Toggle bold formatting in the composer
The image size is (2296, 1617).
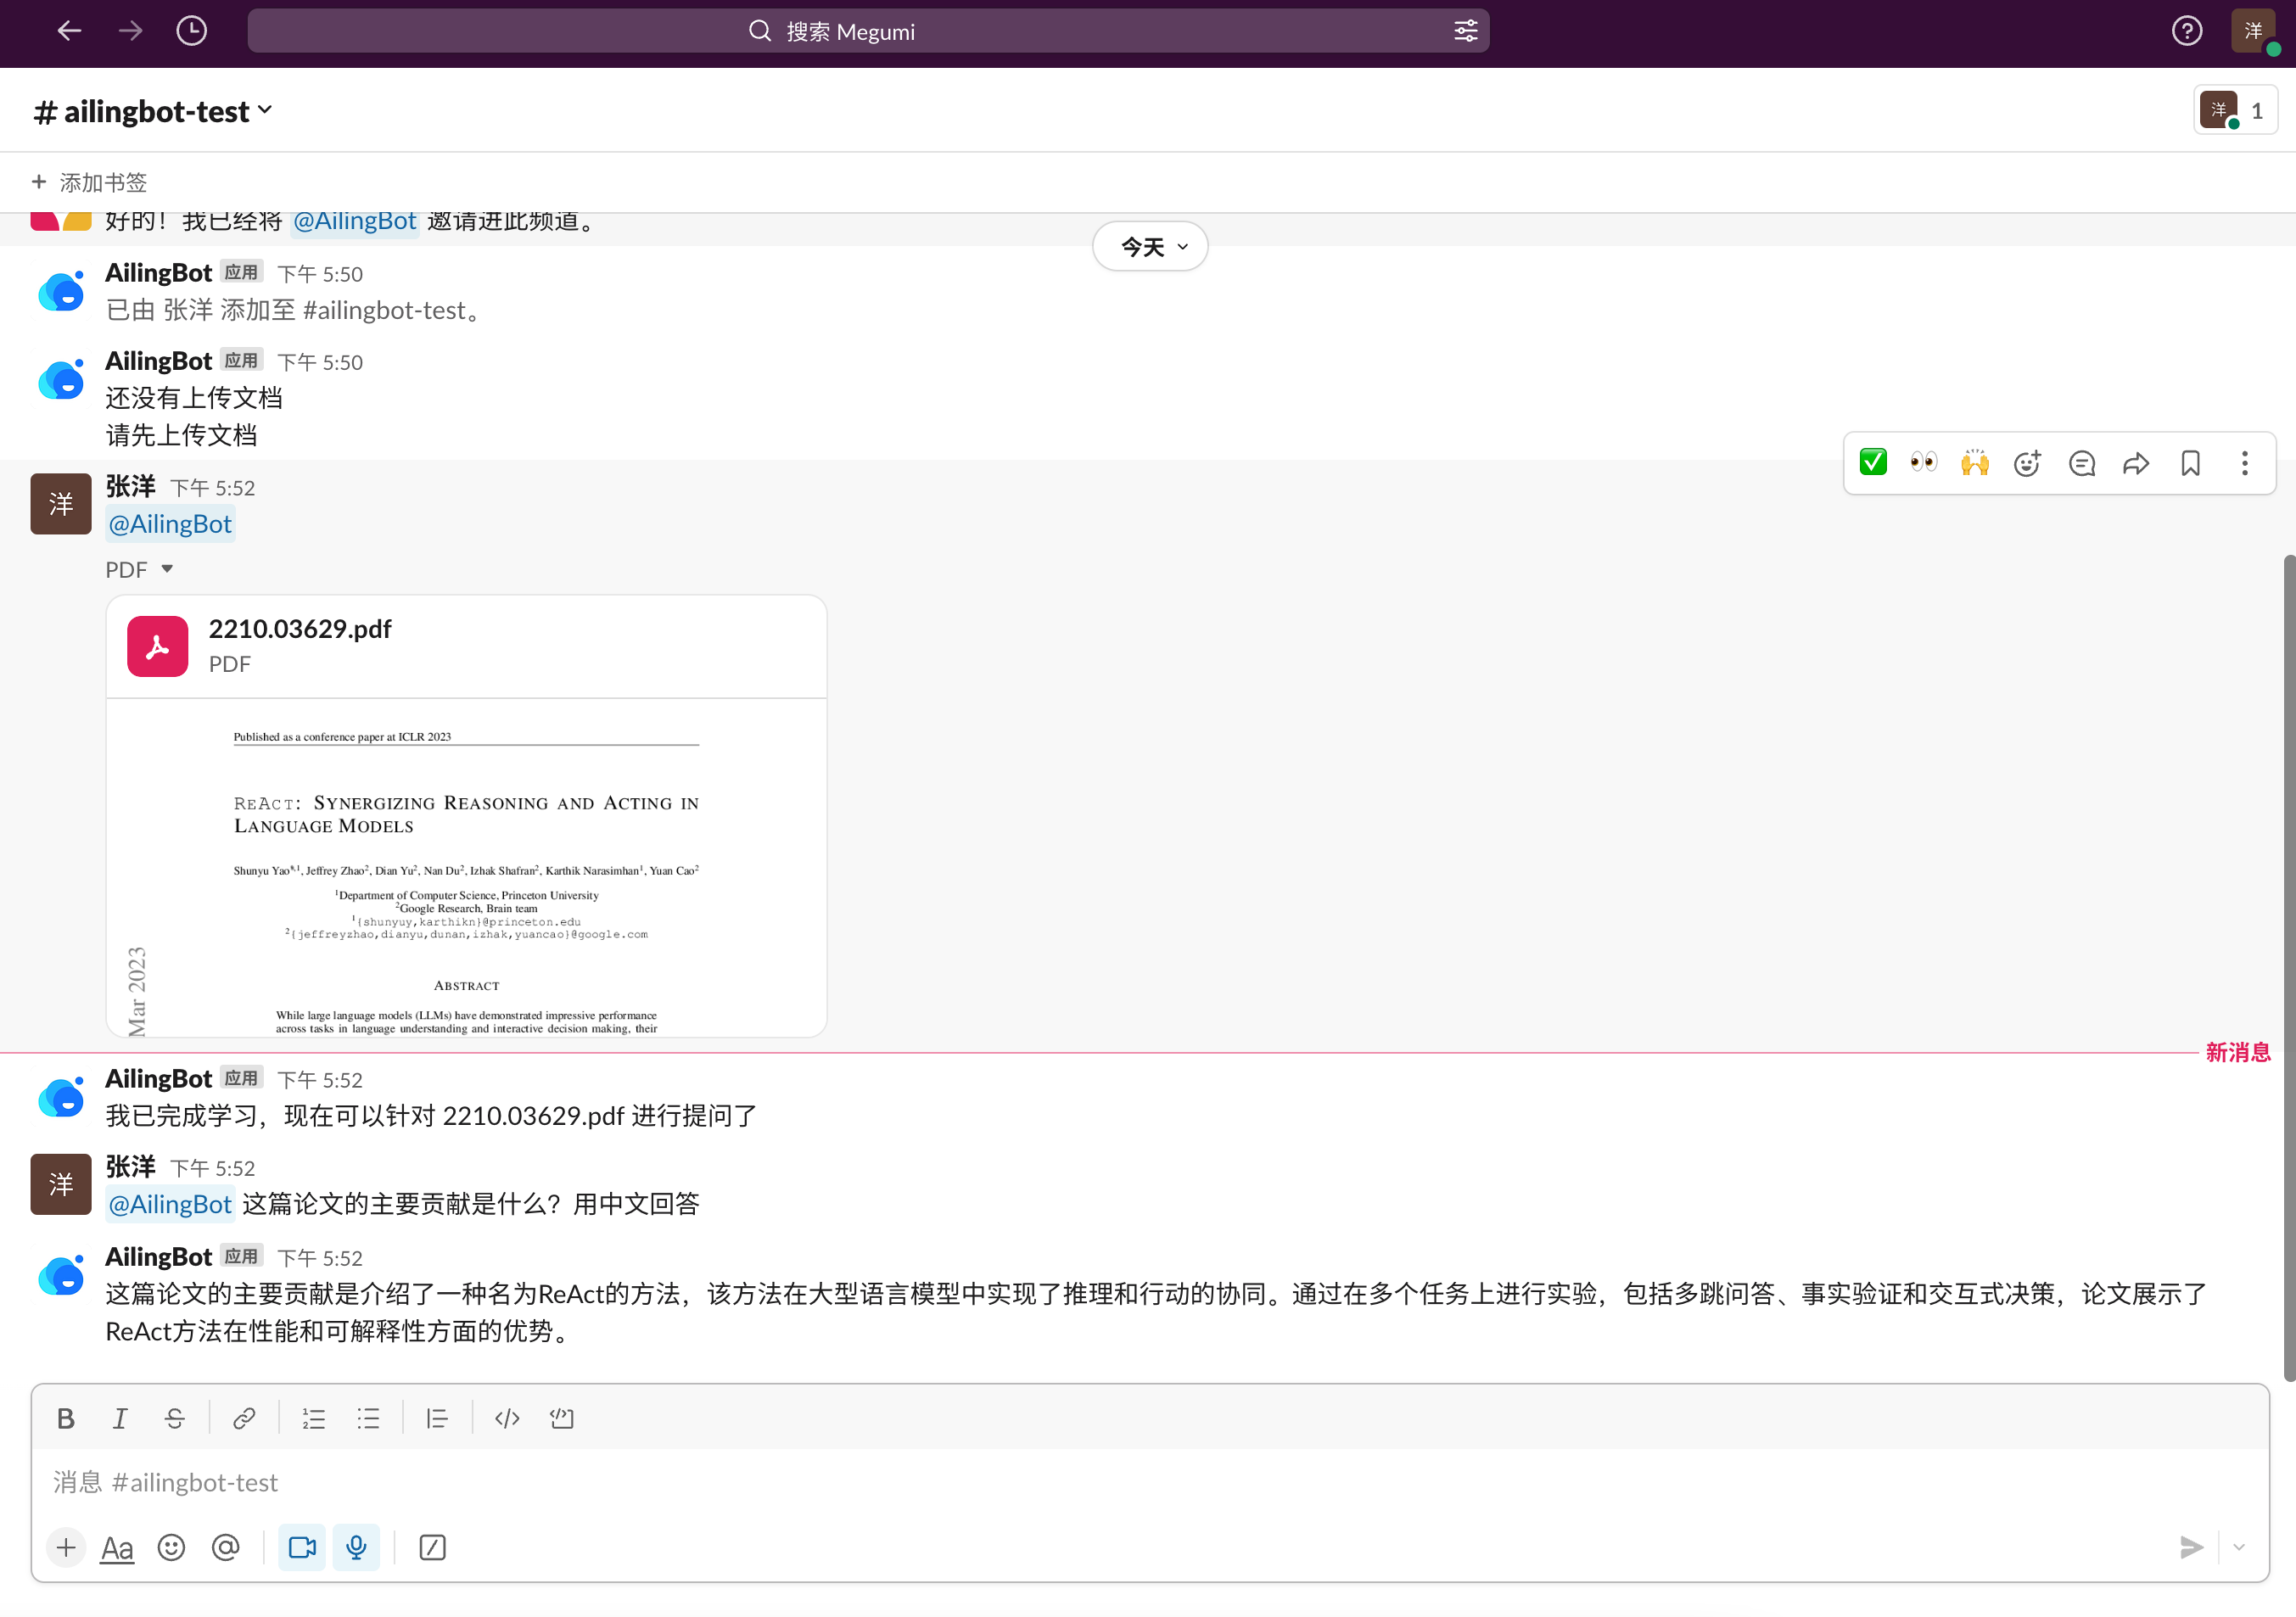66,1418
